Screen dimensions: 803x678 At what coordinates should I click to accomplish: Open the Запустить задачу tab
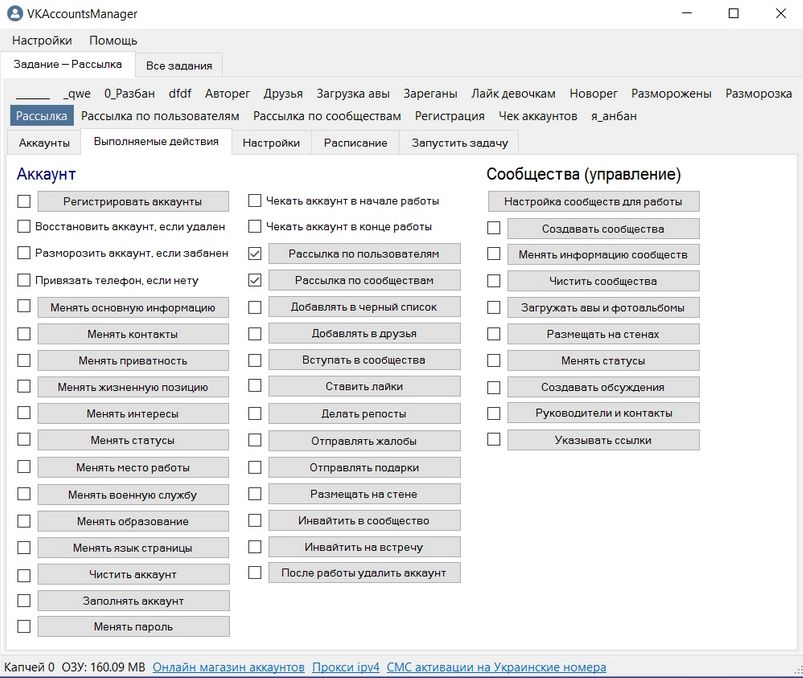(x=460, y=143)
